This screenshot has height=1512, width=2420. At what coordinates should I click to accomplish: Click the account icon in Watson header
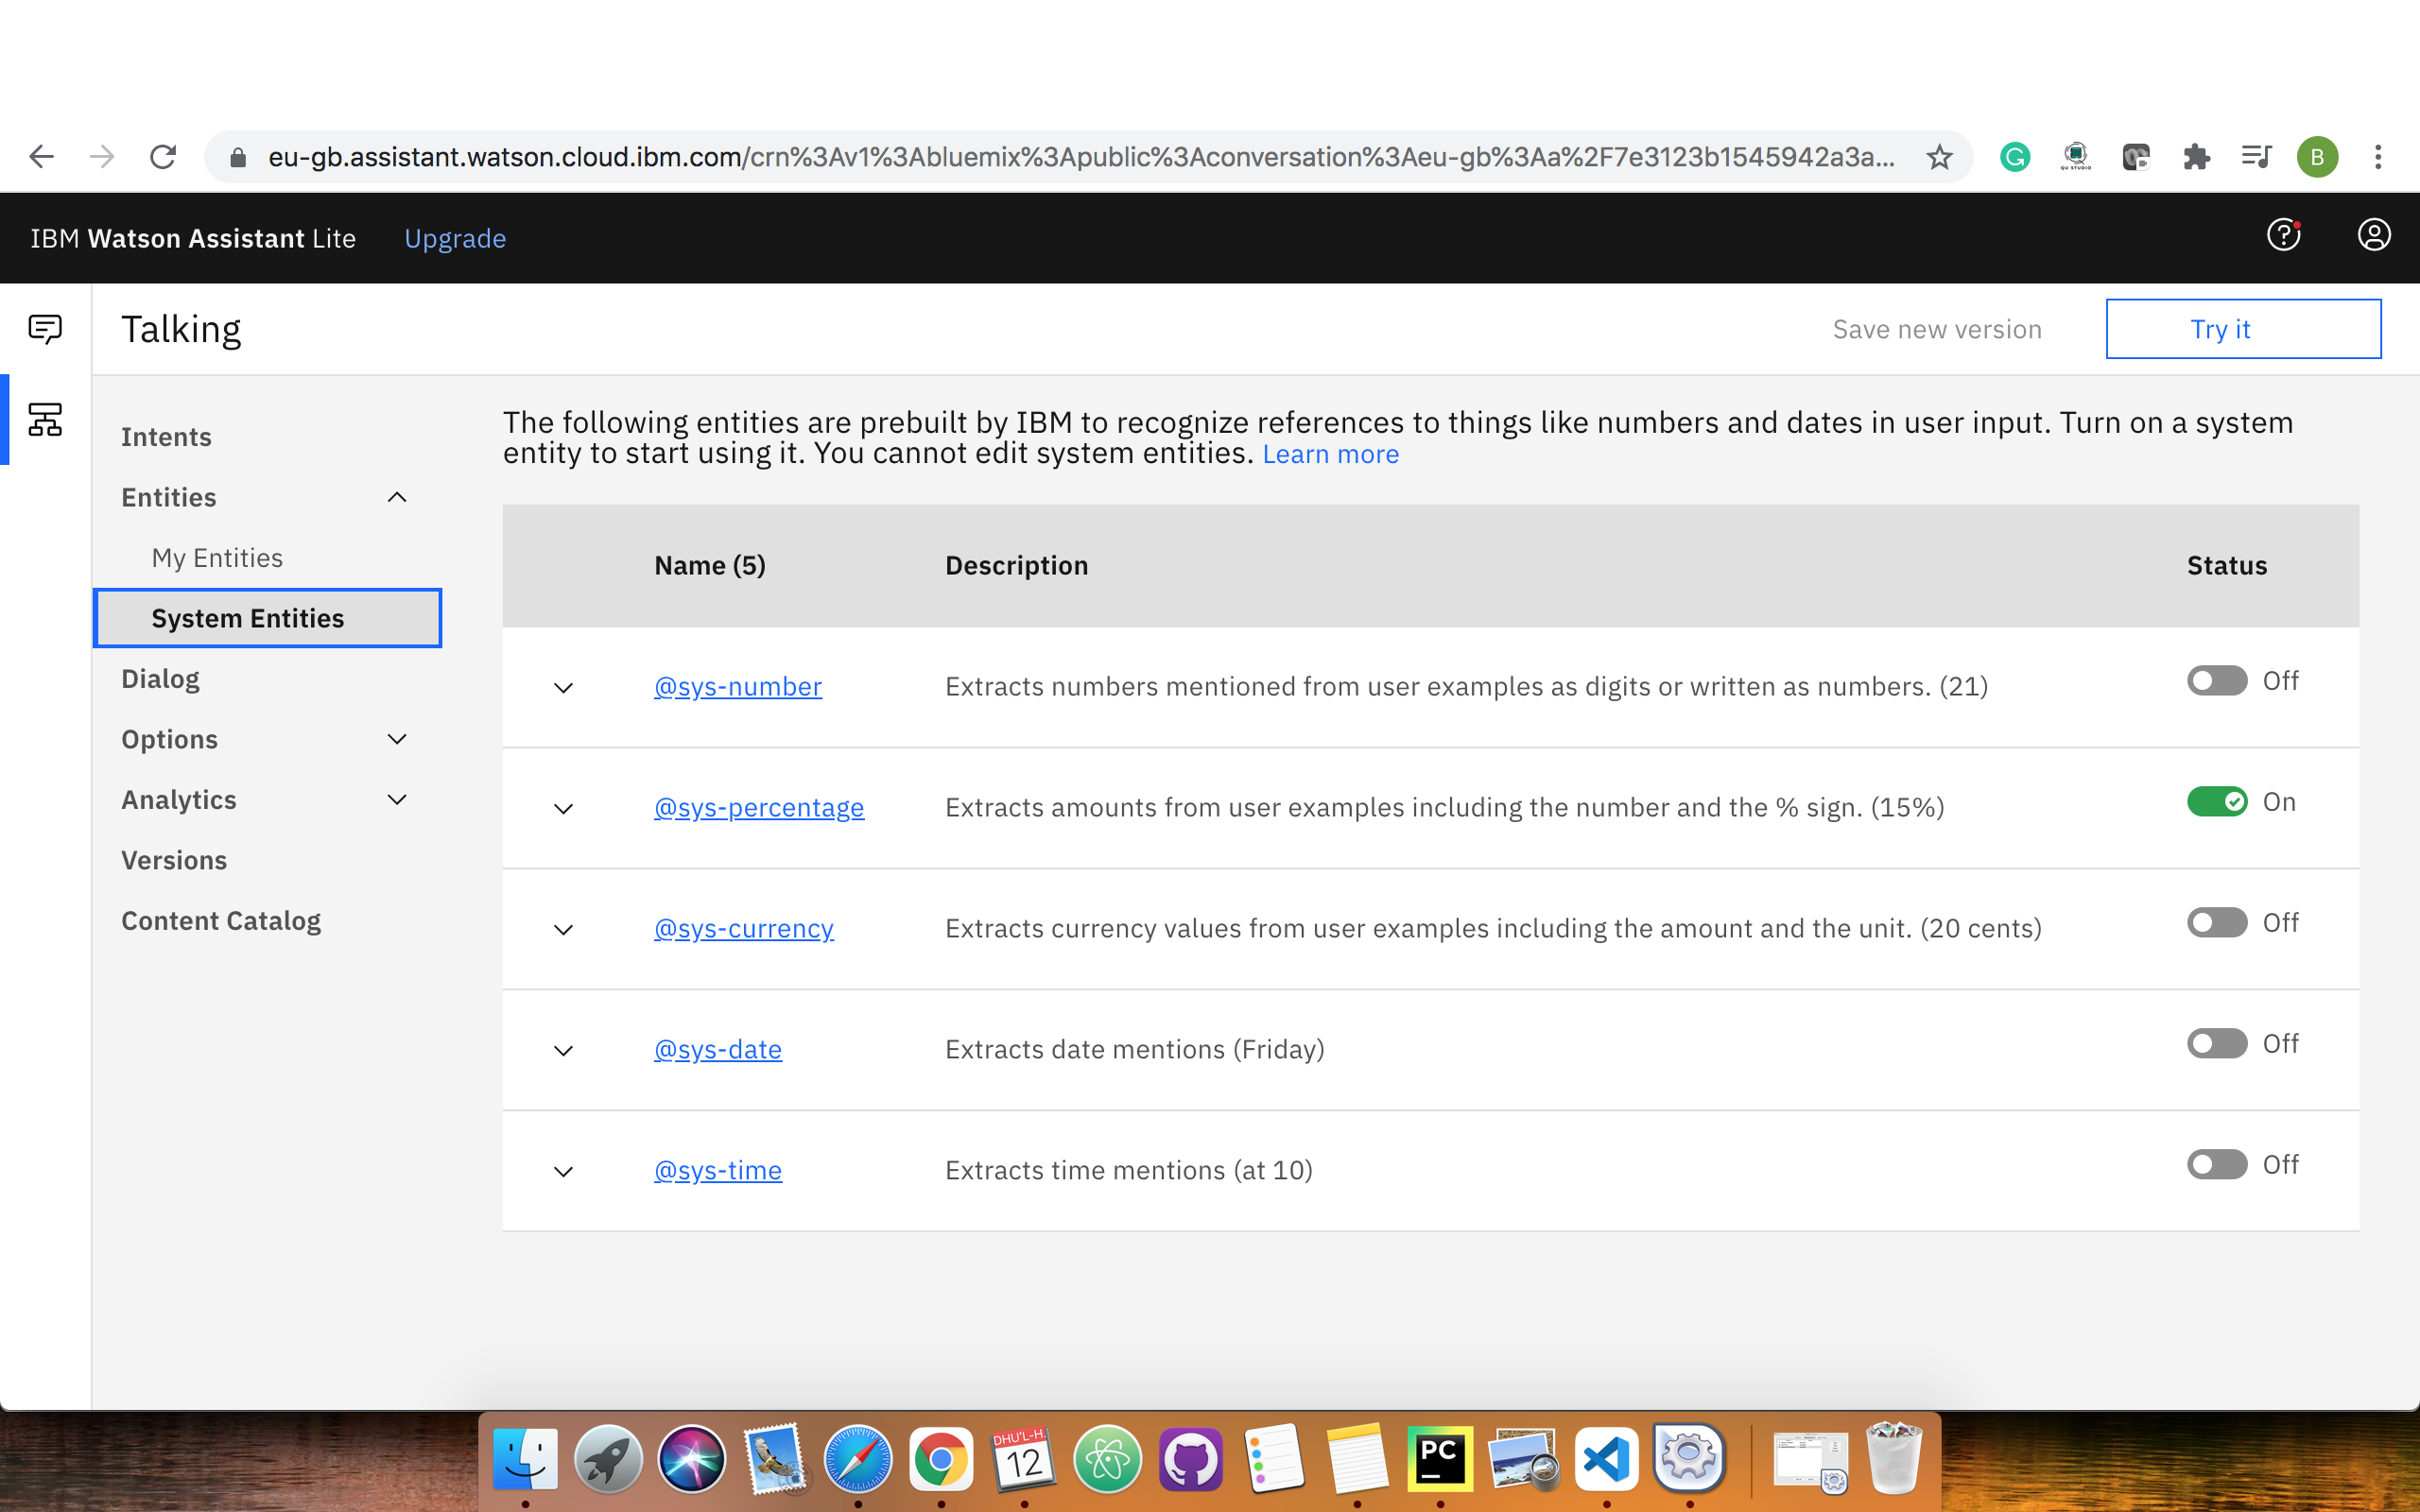click(2374, 236)
